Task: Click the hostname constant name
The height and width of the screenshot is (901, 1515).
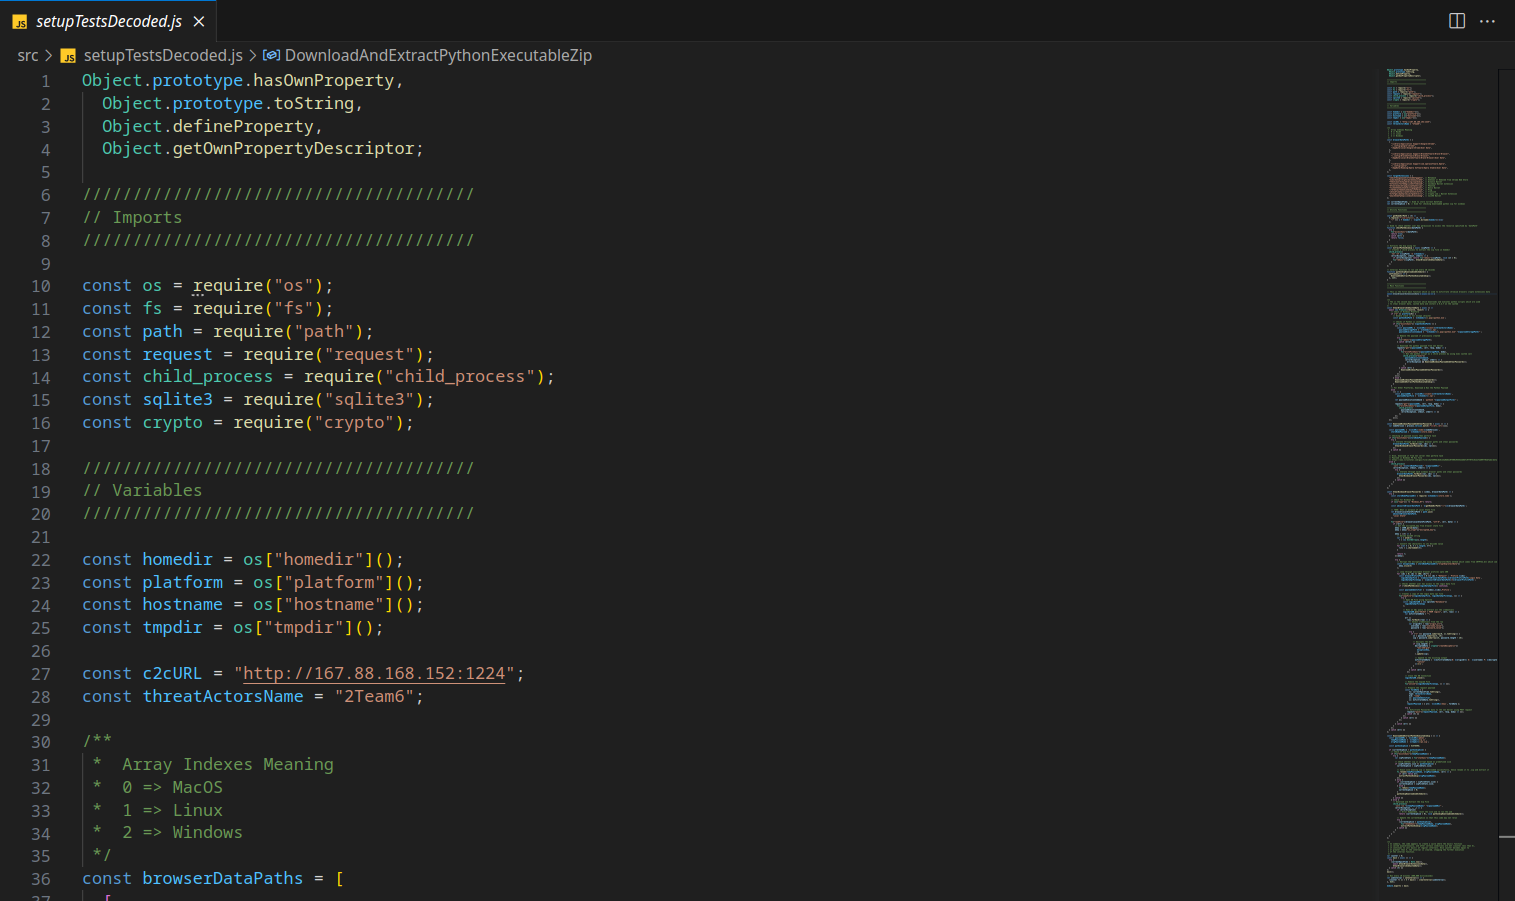Action: point(183,605)
